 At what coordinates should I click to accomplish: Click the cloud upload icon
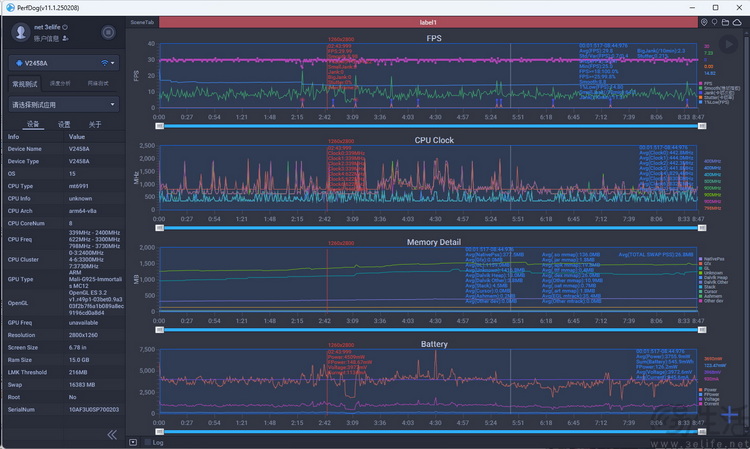738,22
